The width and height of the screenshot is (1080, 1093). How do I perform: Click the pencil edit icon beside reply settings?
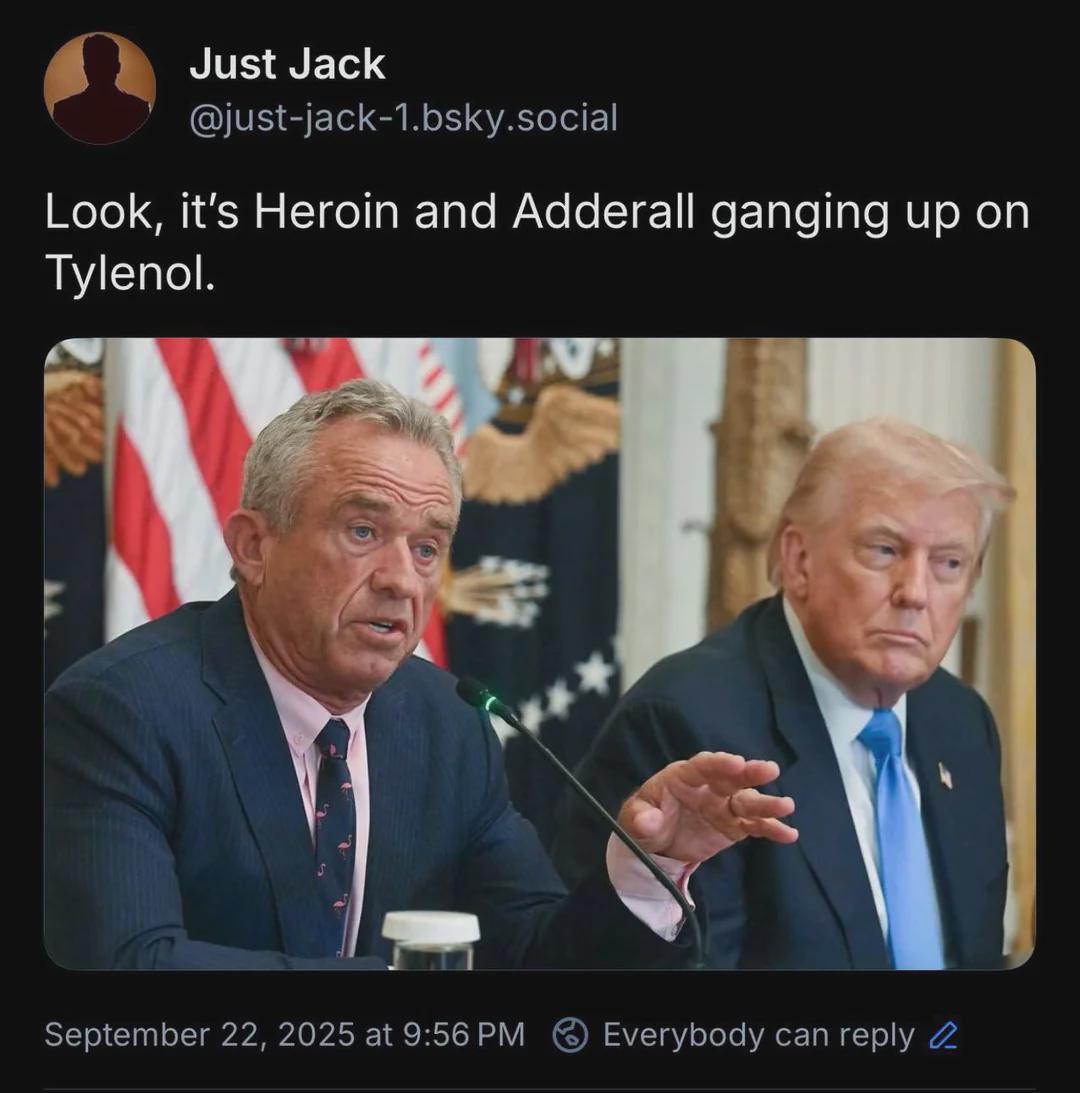(943, 1035)
